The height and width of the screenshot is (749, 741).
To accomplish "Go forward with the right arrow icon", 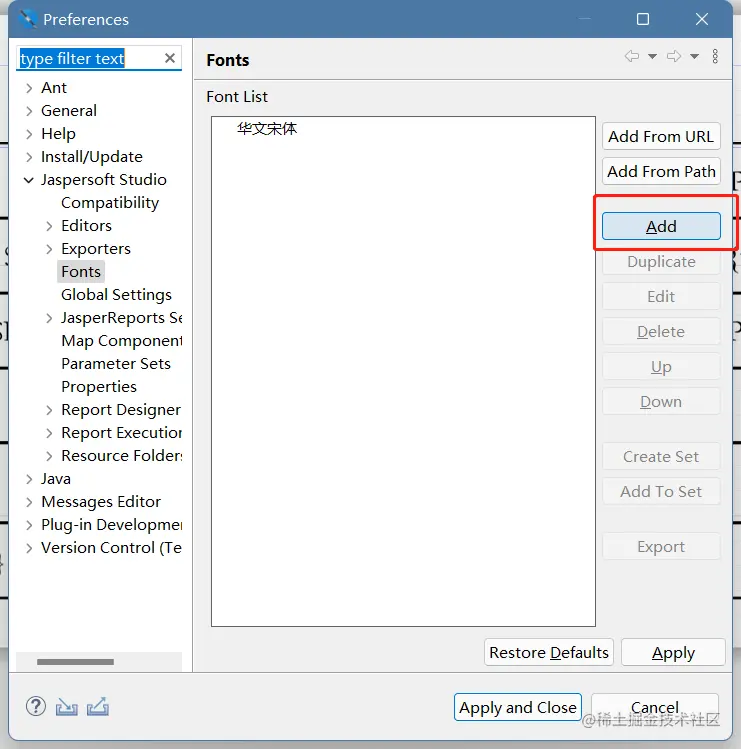I will (x=674, y=56).
